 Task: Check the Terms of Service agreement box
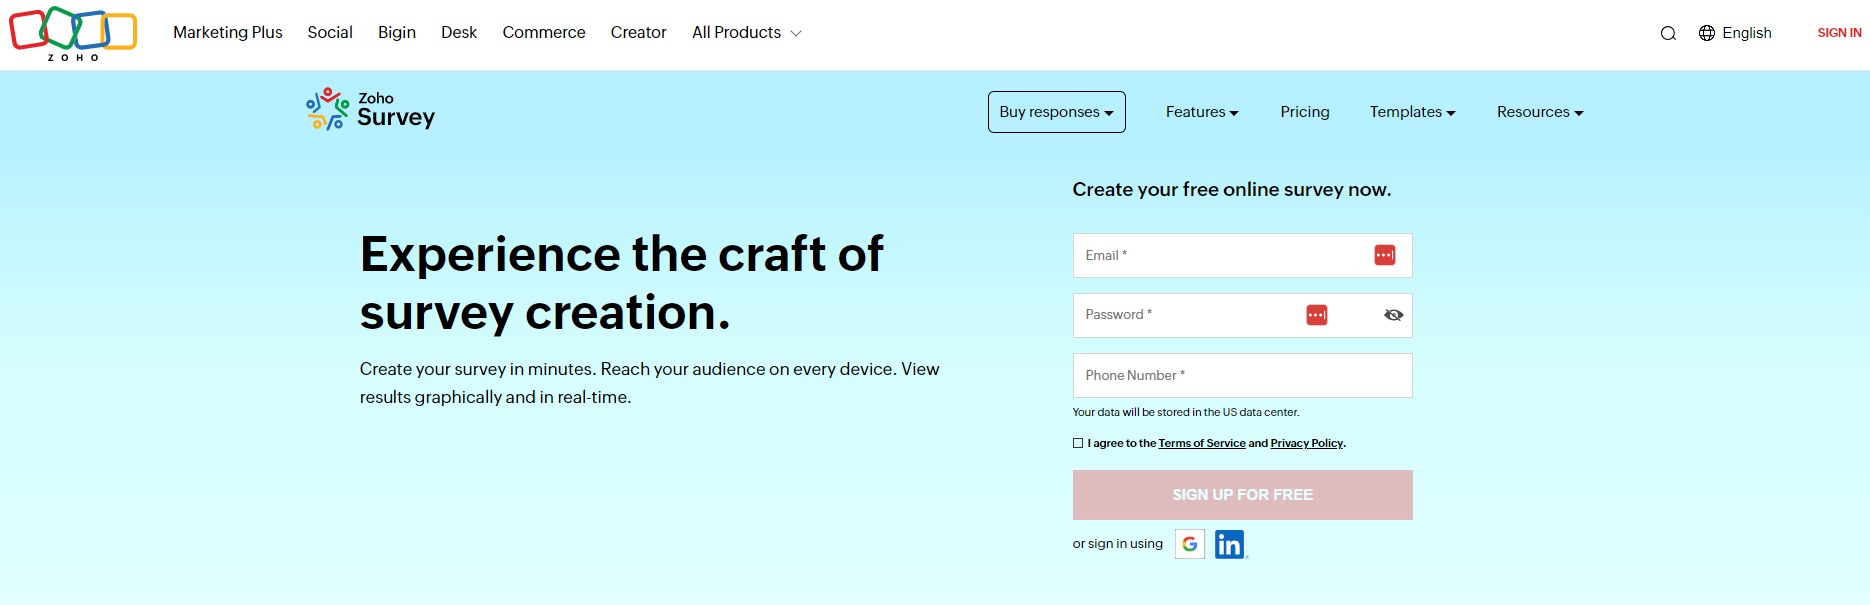click(1078, 443)
